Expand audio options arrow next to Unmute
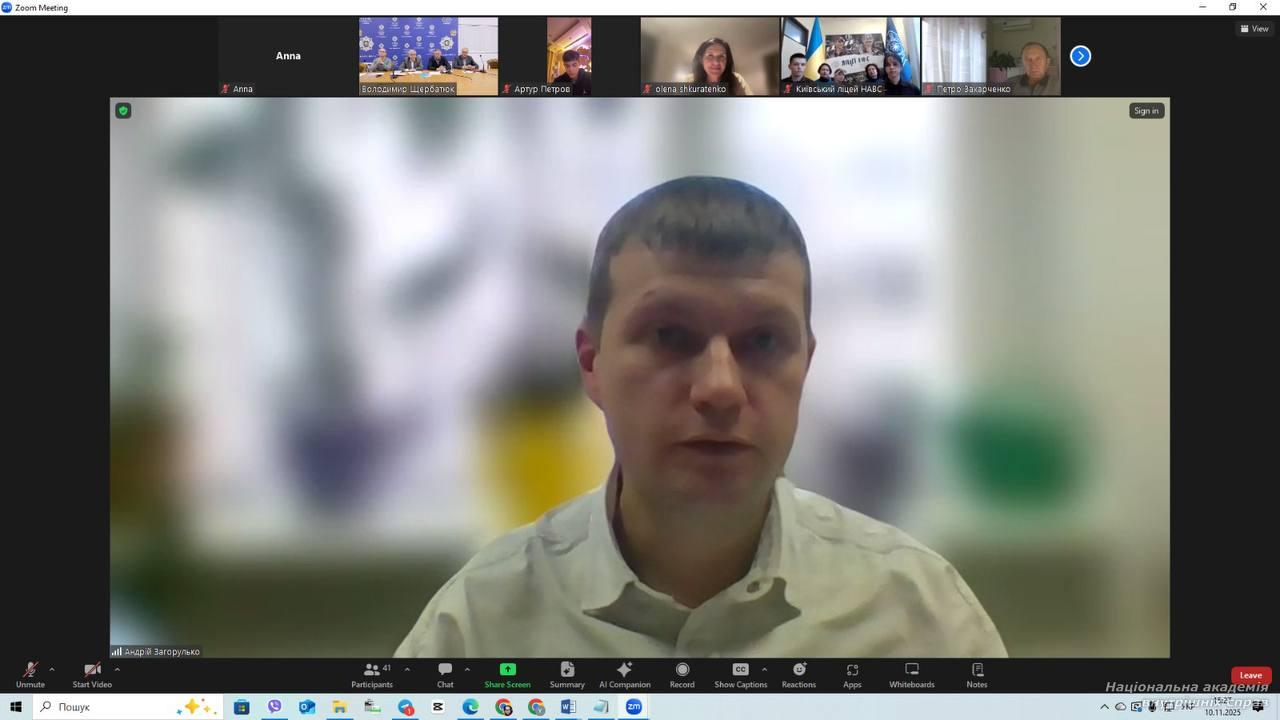 pos(52,669)
